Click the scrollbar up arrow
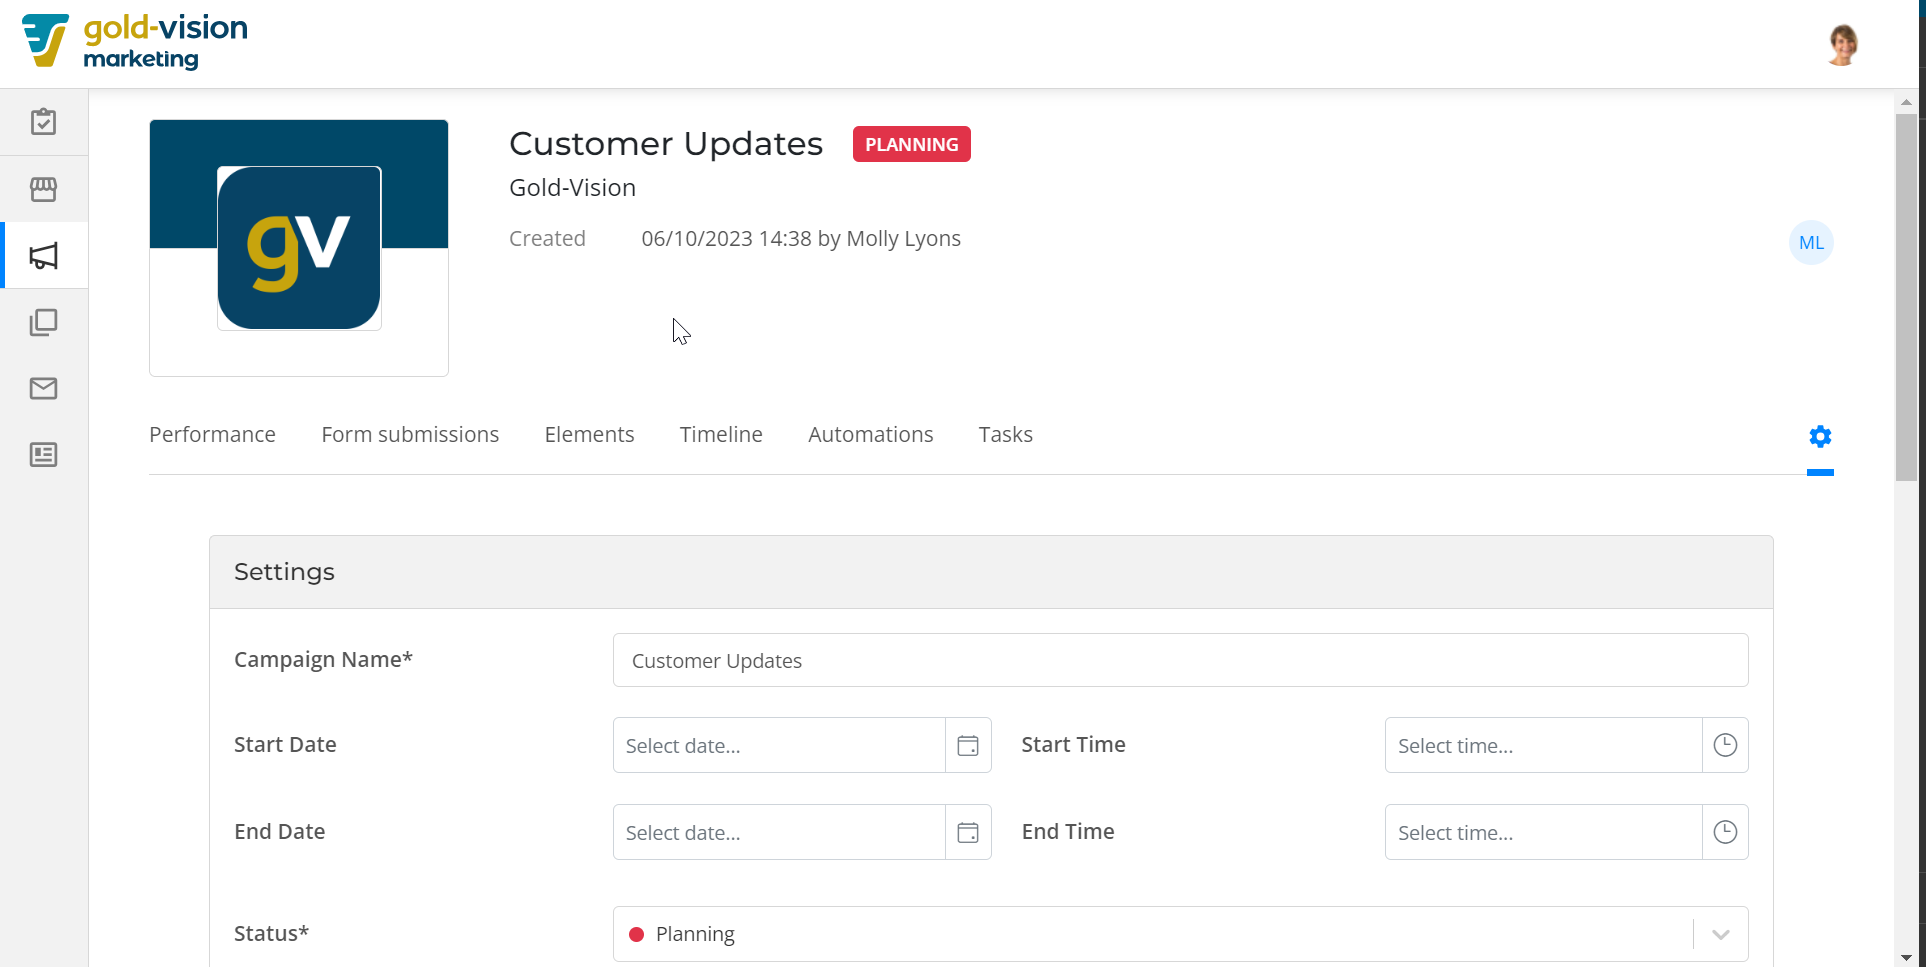The height and width of the screenshot is (967, 1926). [1906, 102]
